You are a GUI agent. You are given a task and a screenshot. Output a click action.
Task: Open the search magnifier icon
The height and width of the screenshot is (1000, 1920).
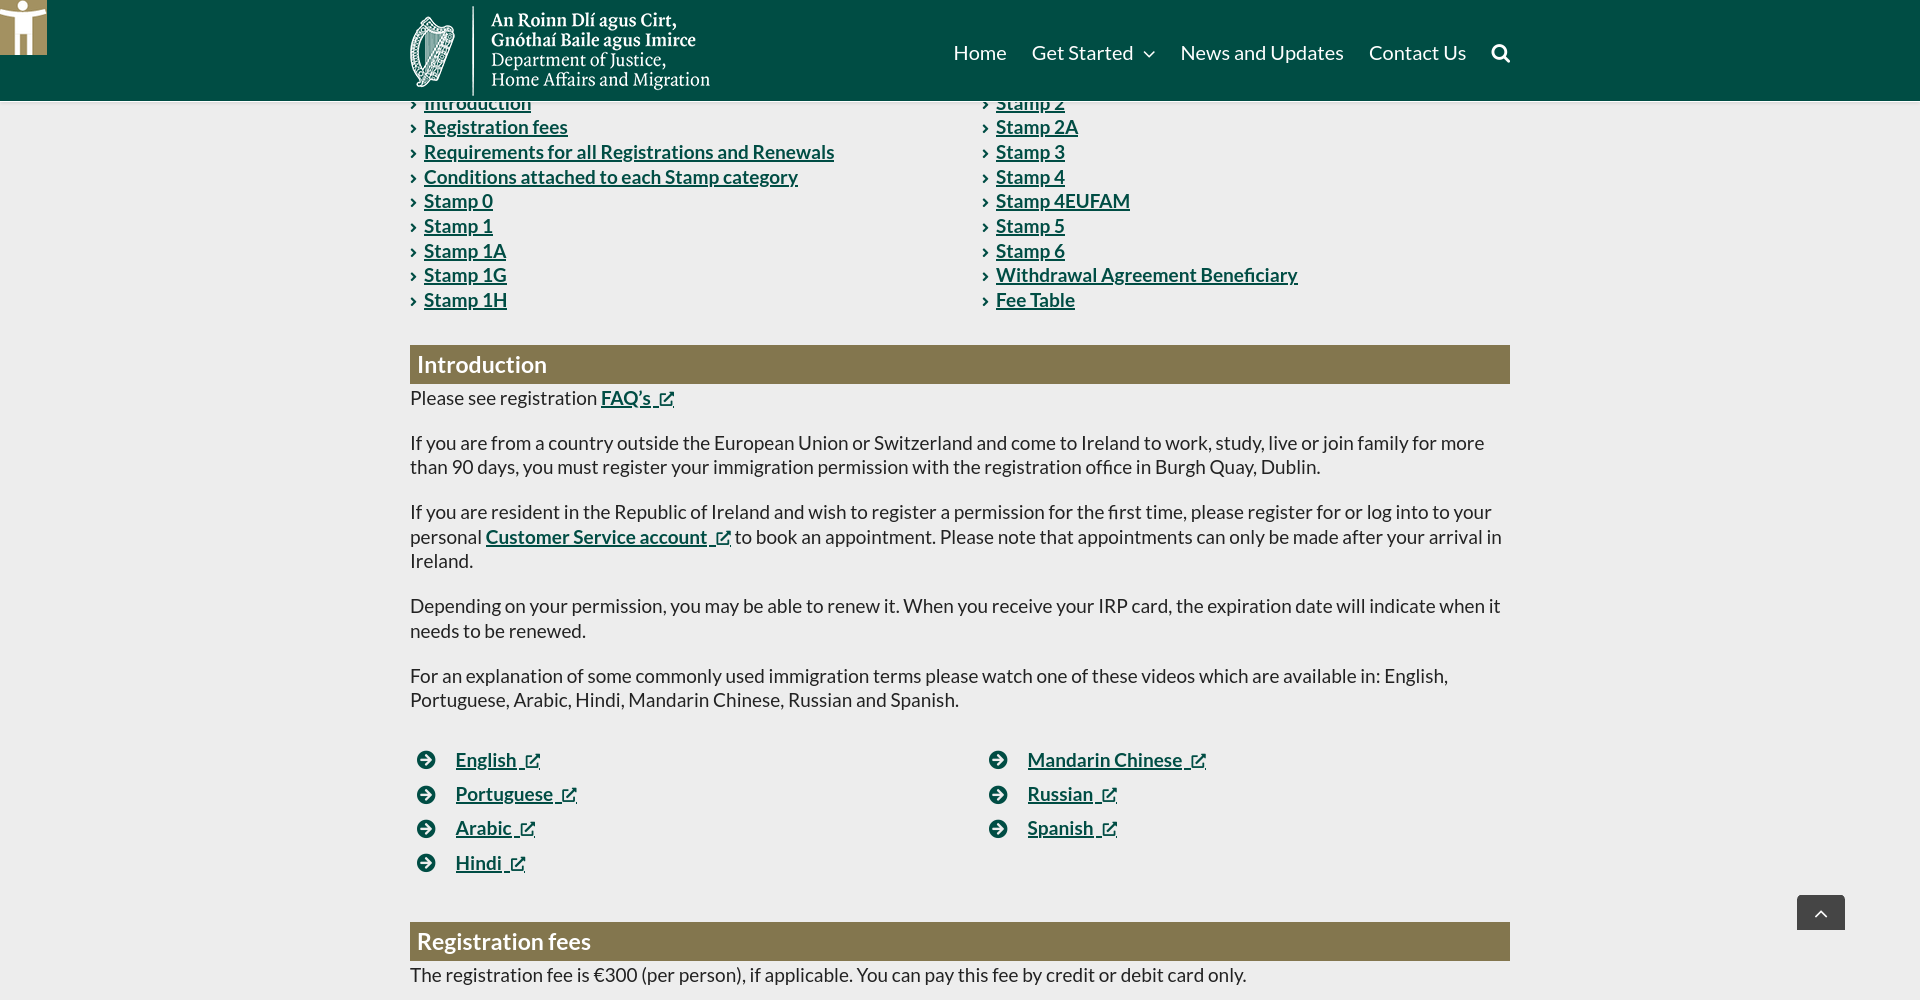coord(1500,53)
